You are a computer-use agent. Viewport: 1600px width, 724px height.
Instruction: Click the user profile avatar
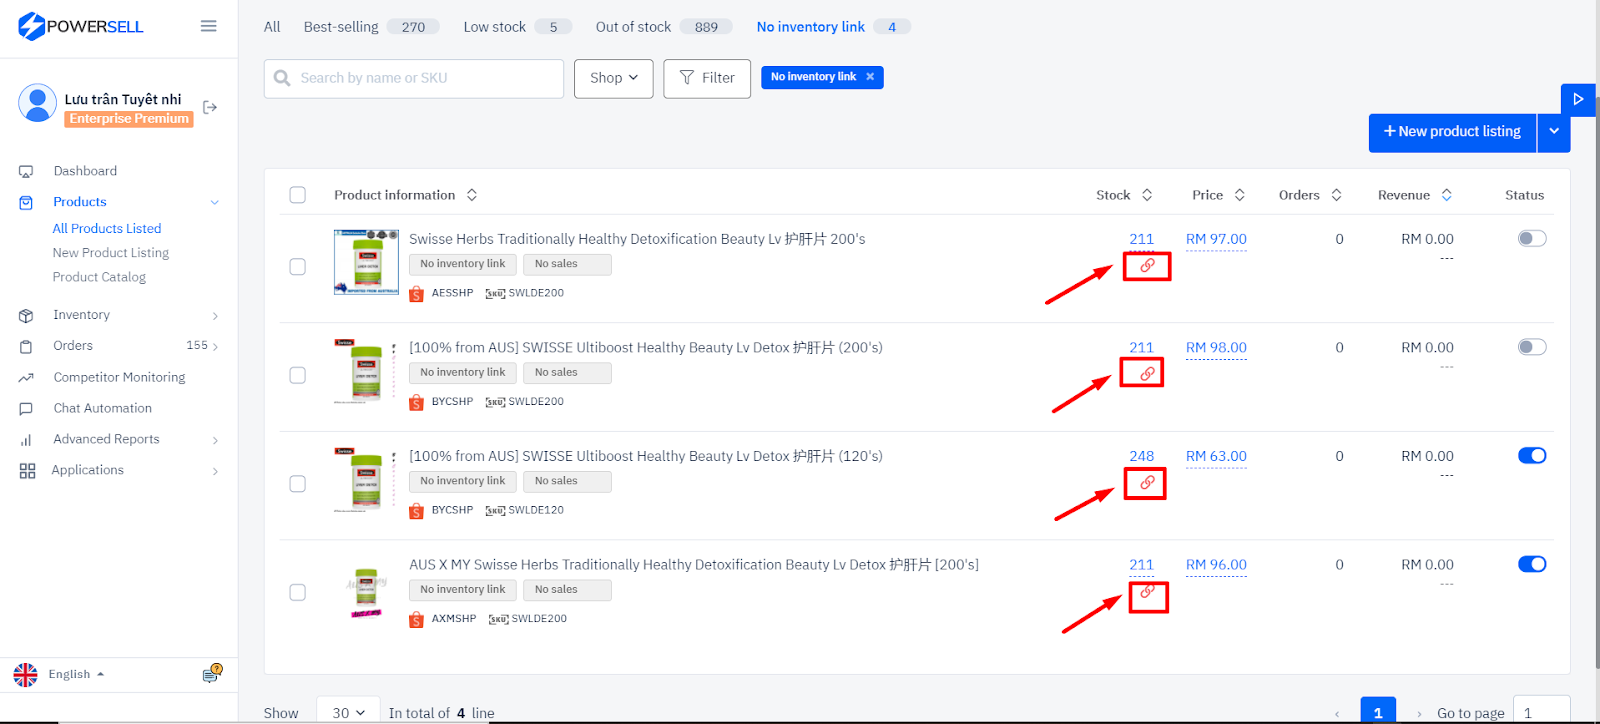pyautogui.click(x=37, y=103)
